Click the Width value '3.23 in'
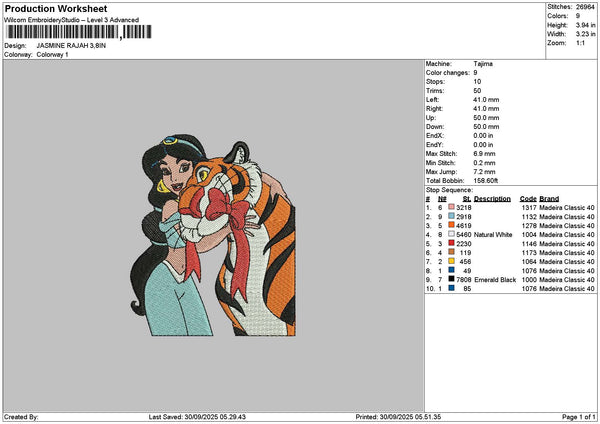This screenshot has width=600, height=424. 585,34
